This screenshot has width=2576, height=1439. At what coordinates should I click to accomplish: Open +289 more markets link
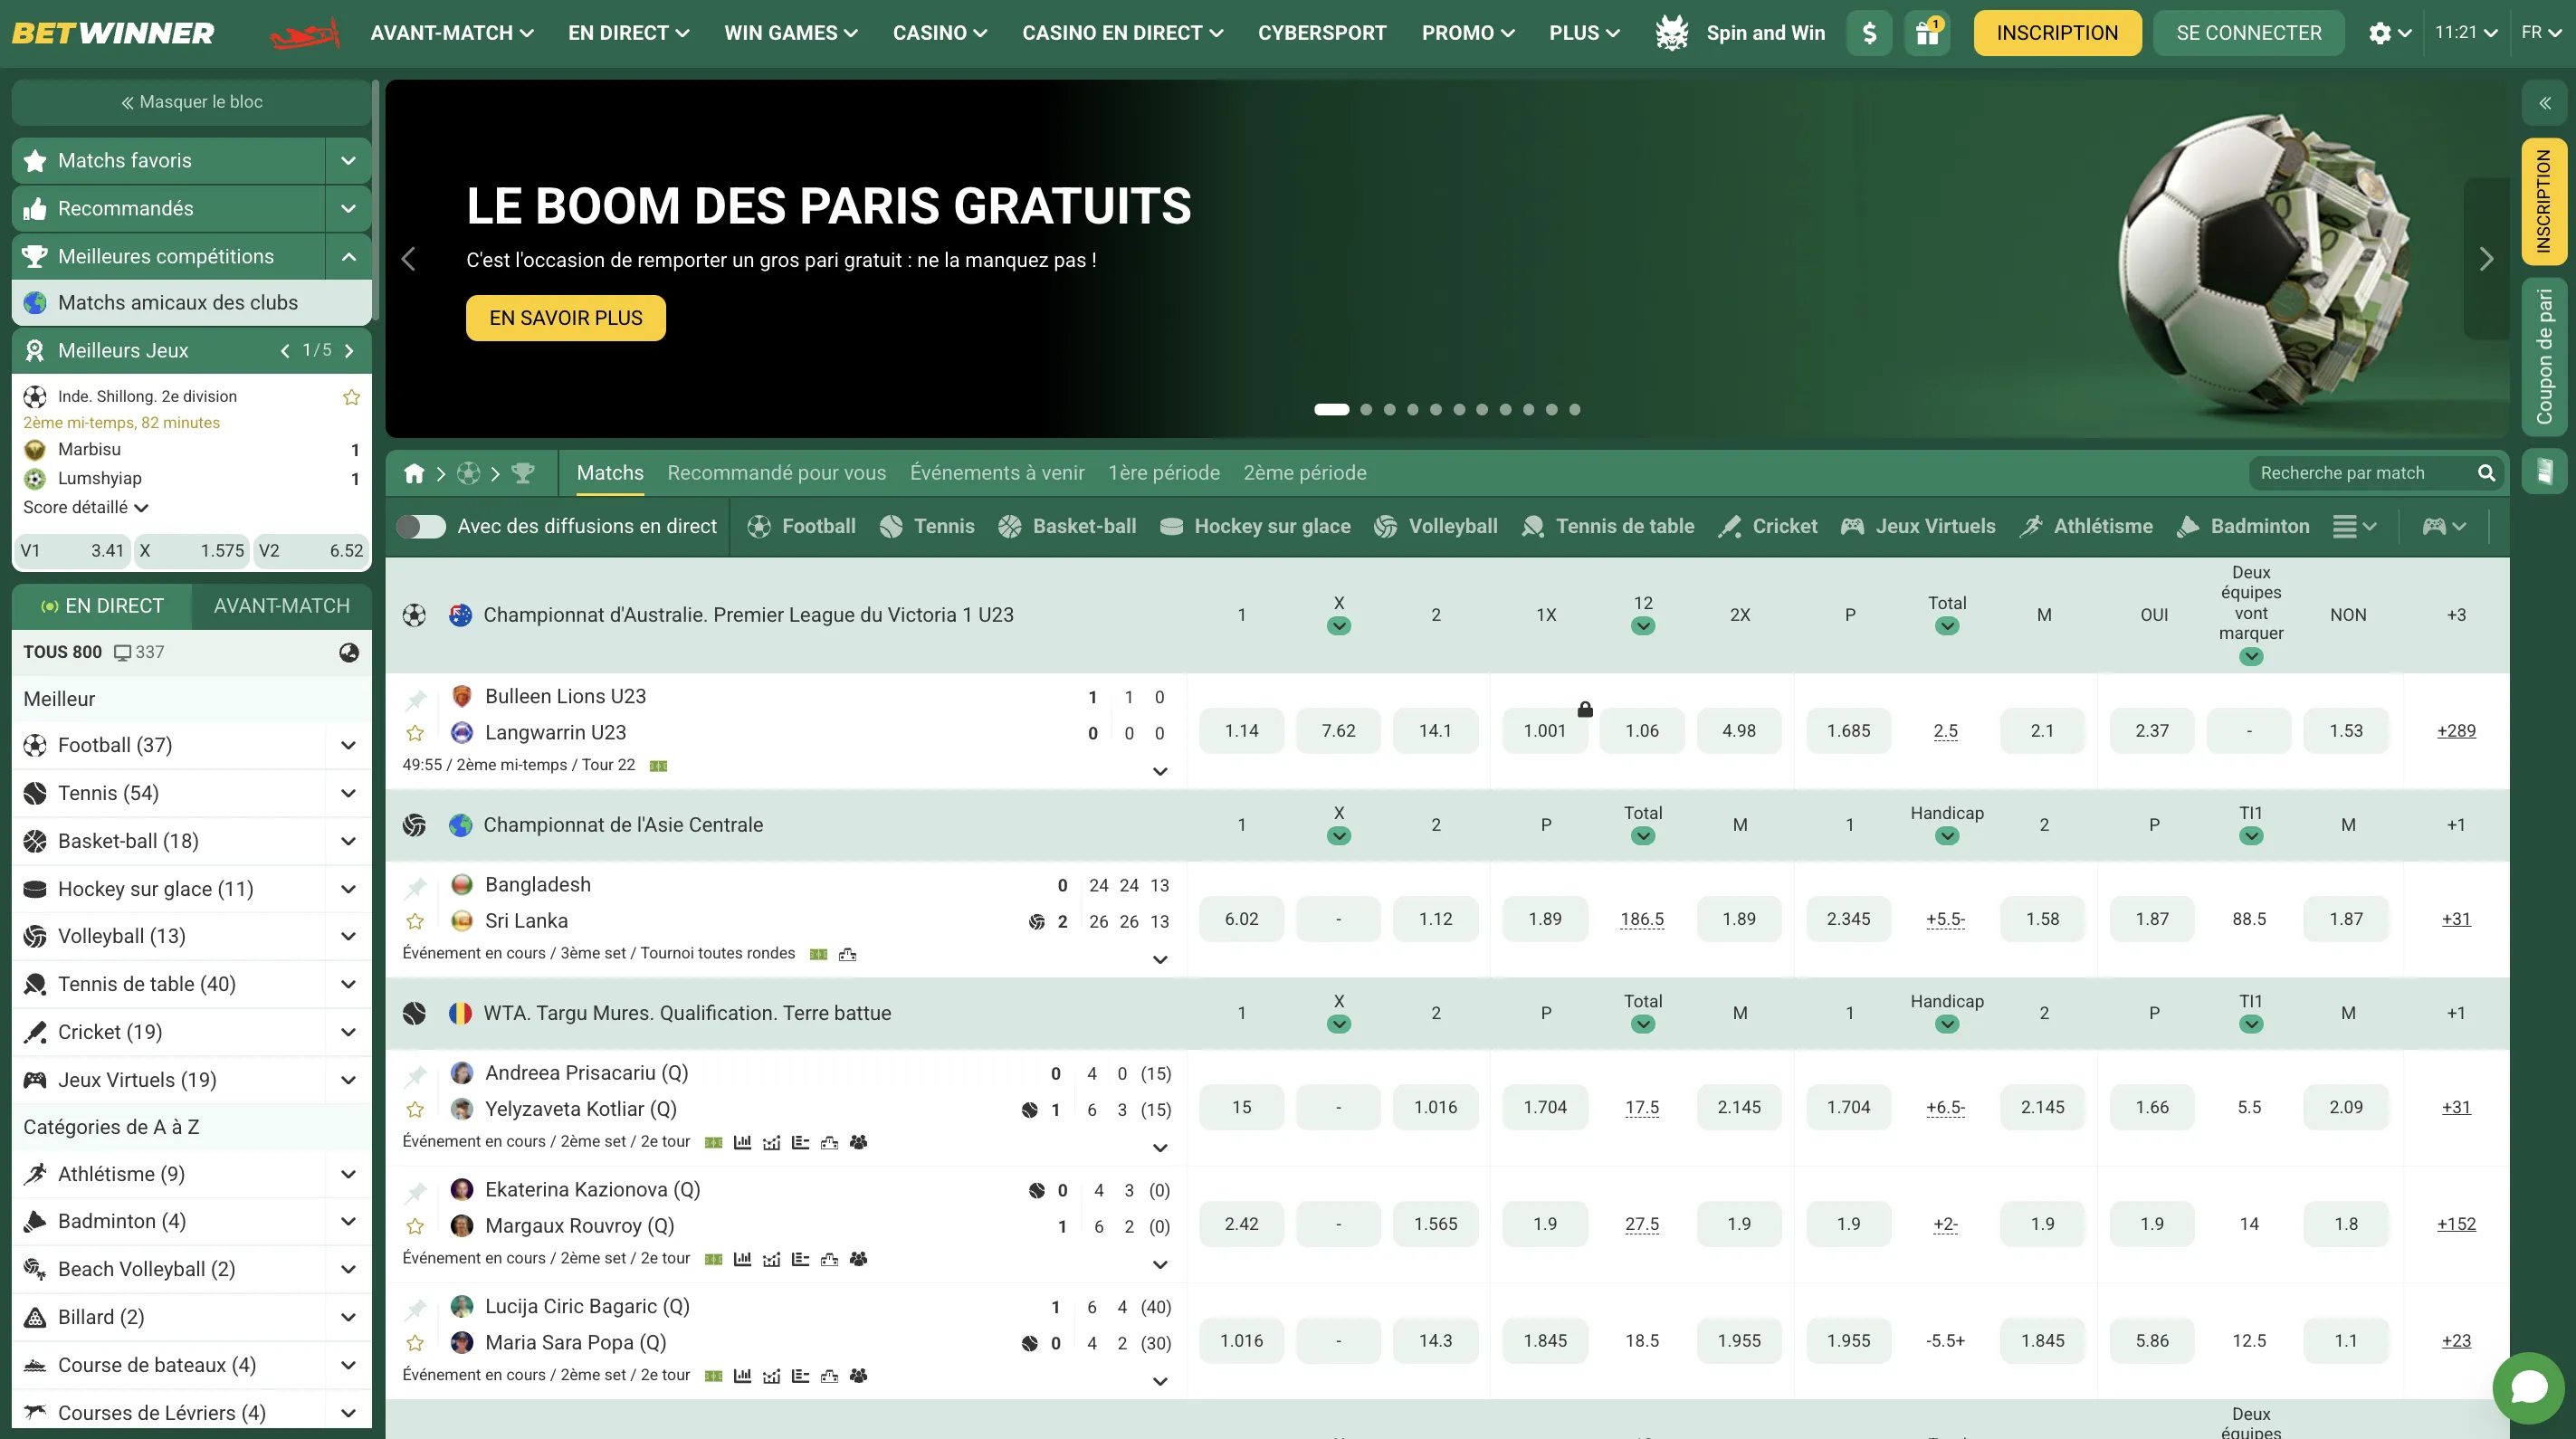(2455, 731)
